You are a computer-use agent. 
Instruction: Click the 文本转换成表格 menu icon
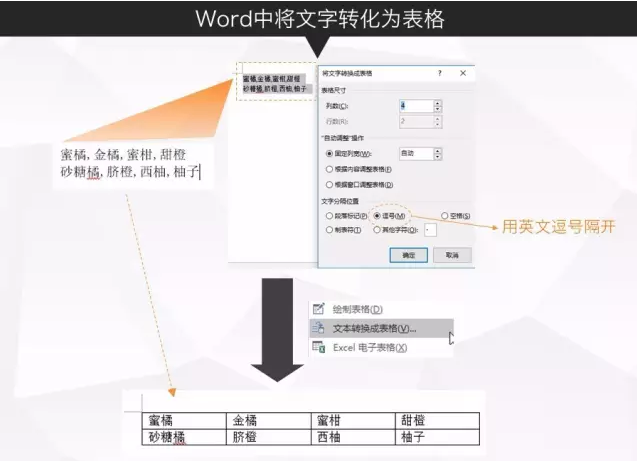[x=319, y=328]
